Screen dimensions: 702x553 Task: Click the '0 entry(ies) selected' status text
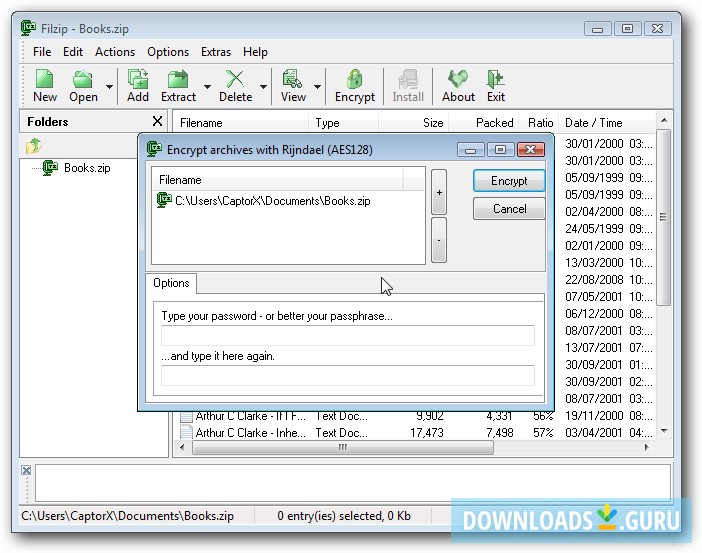click(344, 516)
